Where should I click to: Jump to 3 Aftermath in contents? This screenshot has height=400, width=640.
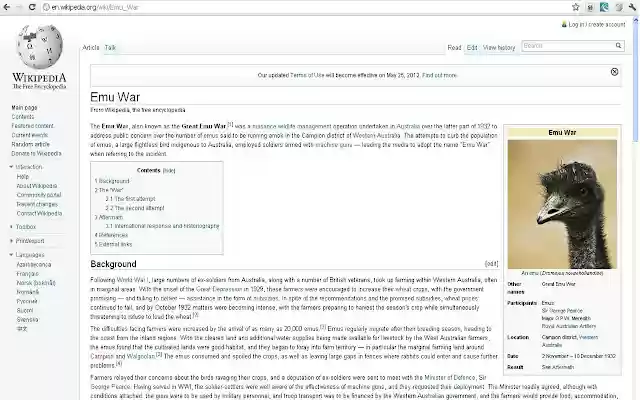click(109, 217)
